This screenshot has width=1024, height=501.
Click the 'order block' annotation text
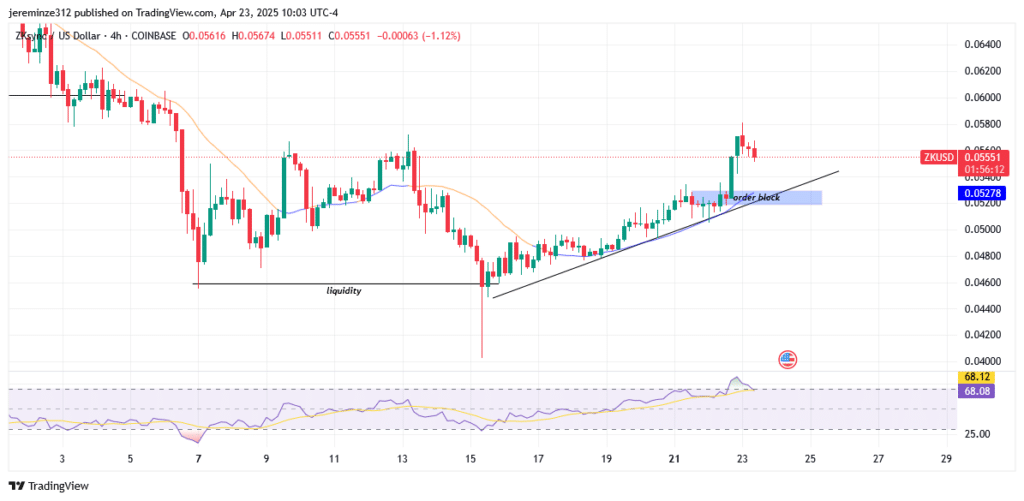click(756, 197)
